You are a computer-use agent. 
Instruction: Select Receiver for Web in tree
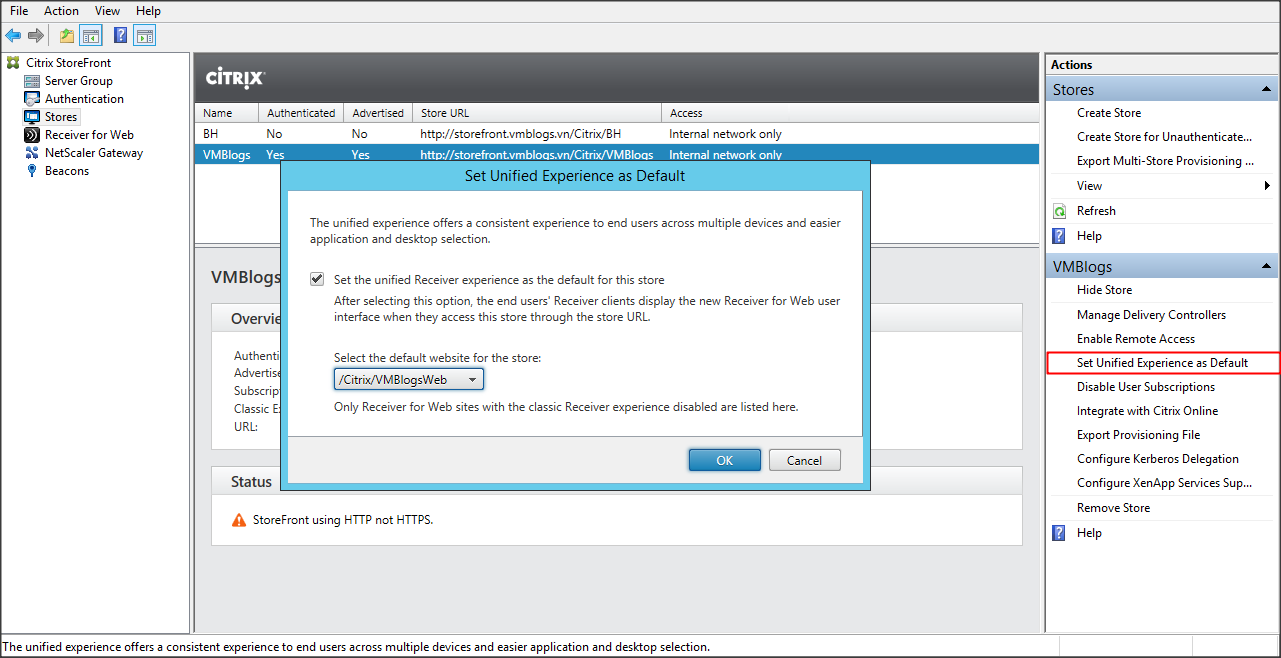click(x=89, y=135)
